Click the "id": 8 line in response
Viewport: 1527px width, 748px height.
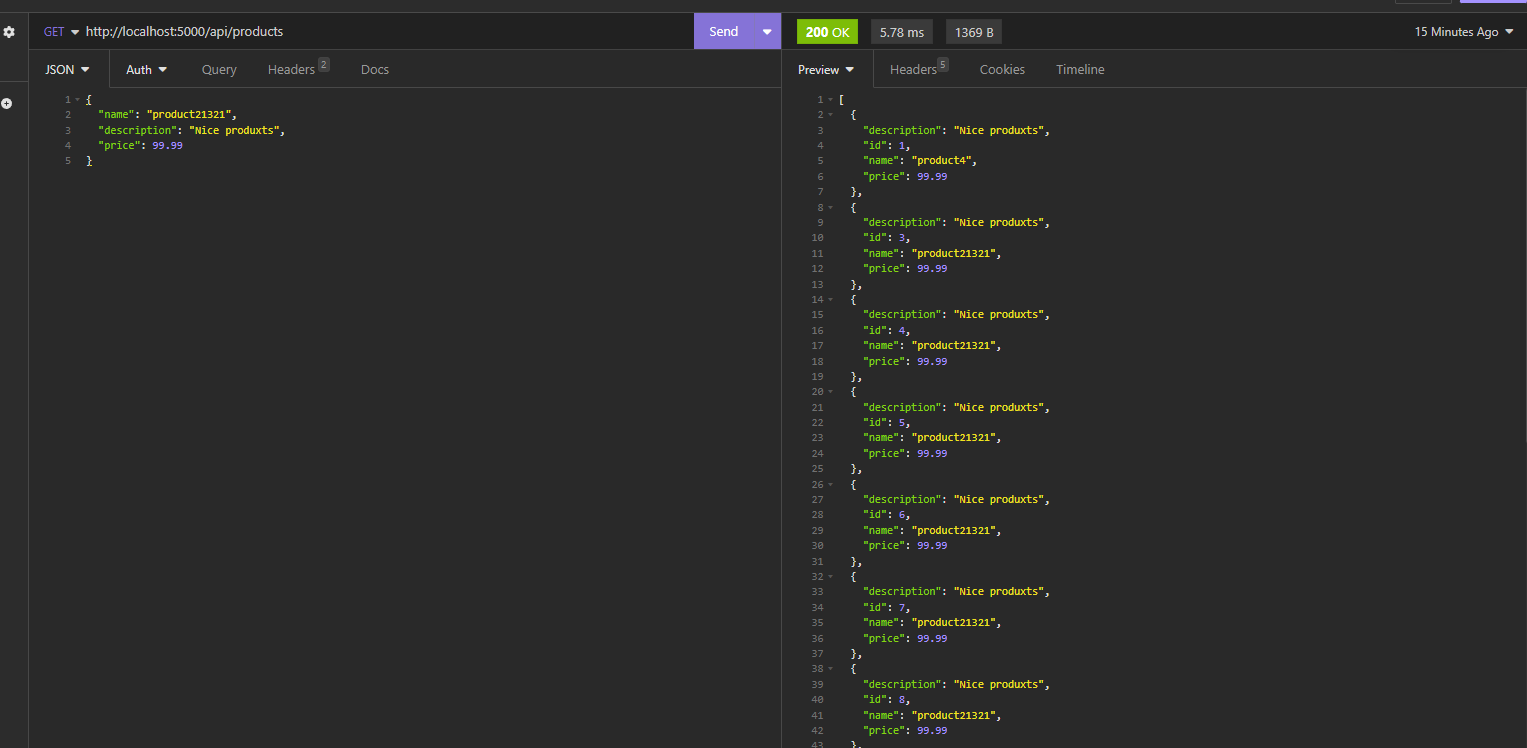[x=887, y=700]
